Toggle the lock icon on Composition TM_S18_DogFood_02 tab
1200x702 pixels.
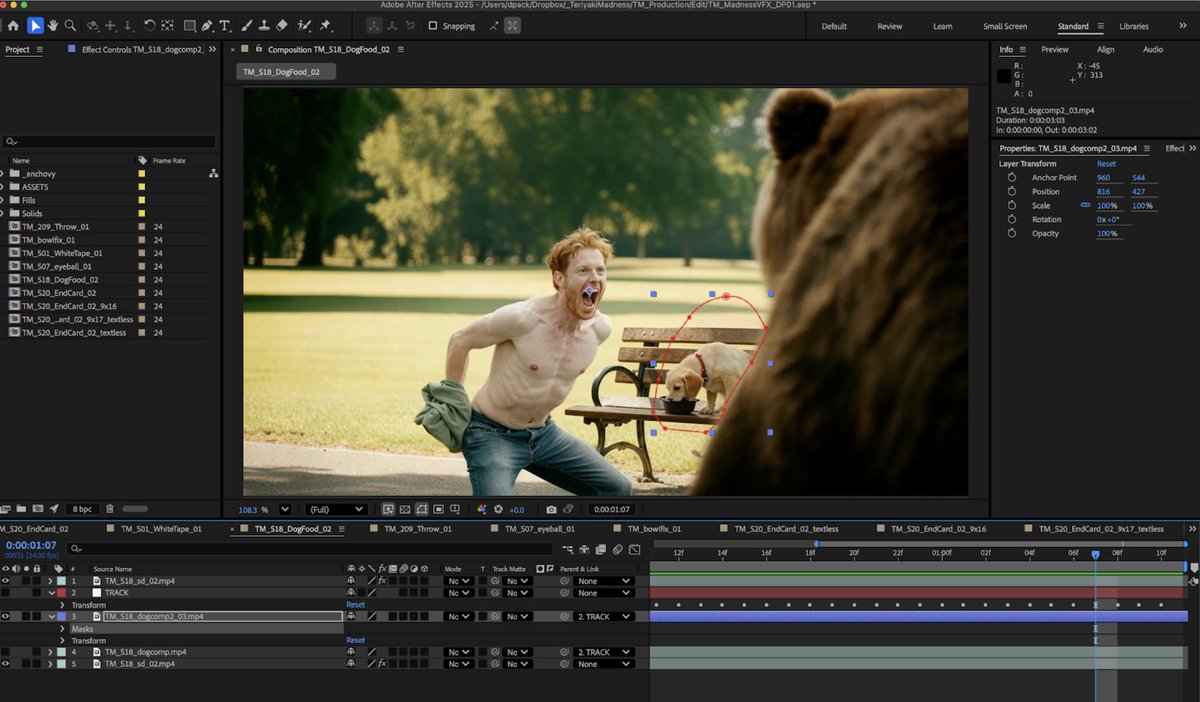point(258,49)
